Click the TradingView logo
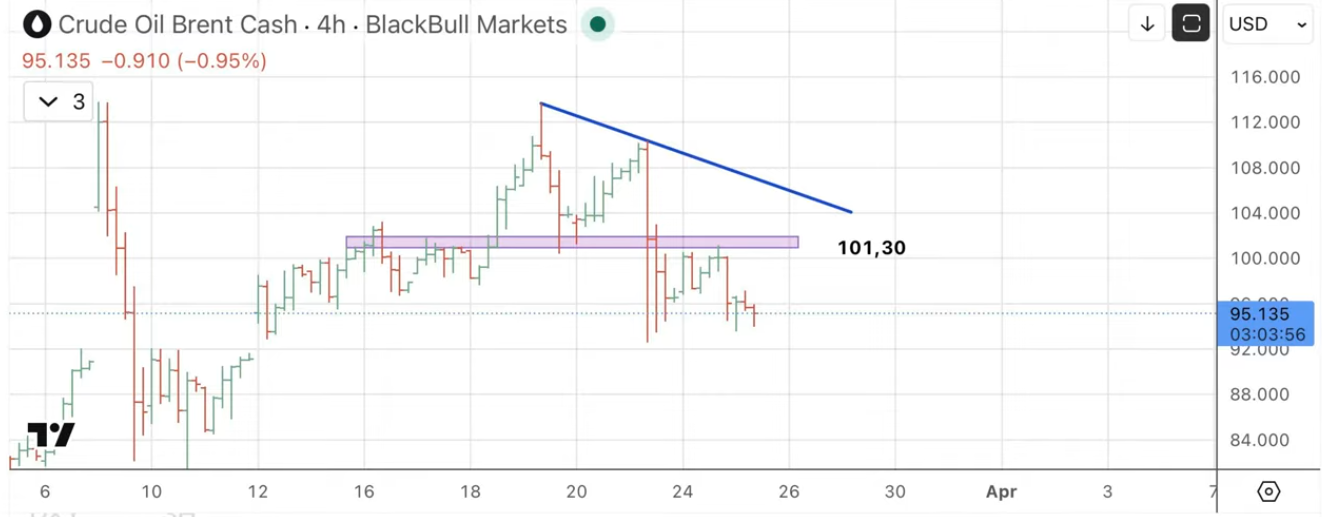 50,436
